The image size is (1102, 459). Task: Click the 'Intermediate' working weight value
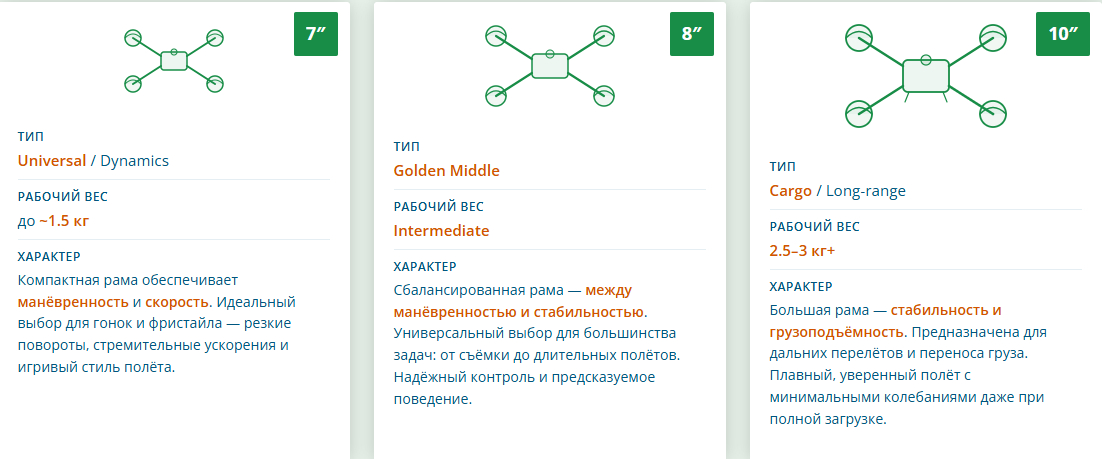pyautogui.click(x=441, y=230)
